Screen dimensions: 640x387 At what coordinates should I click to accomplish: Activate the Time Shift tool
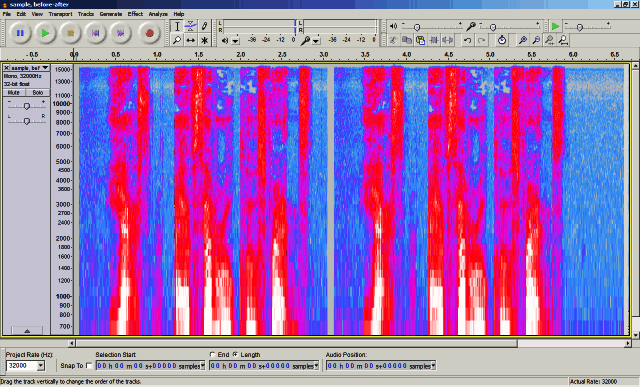click(x=191, y=40)
